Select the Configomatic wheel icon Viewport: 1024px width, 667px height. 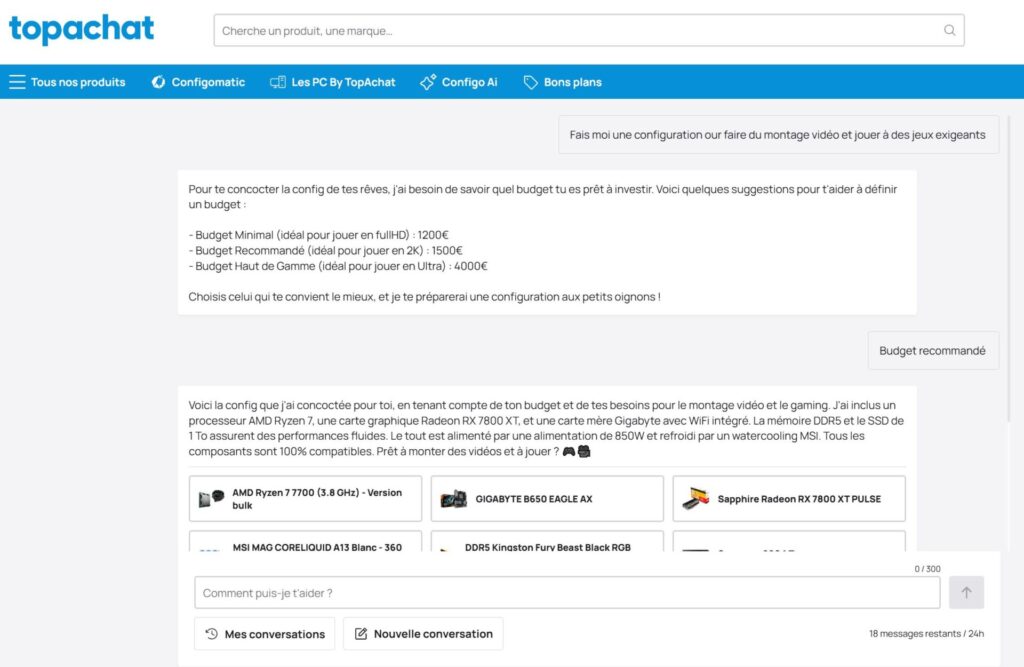click(x=157, y=81)
